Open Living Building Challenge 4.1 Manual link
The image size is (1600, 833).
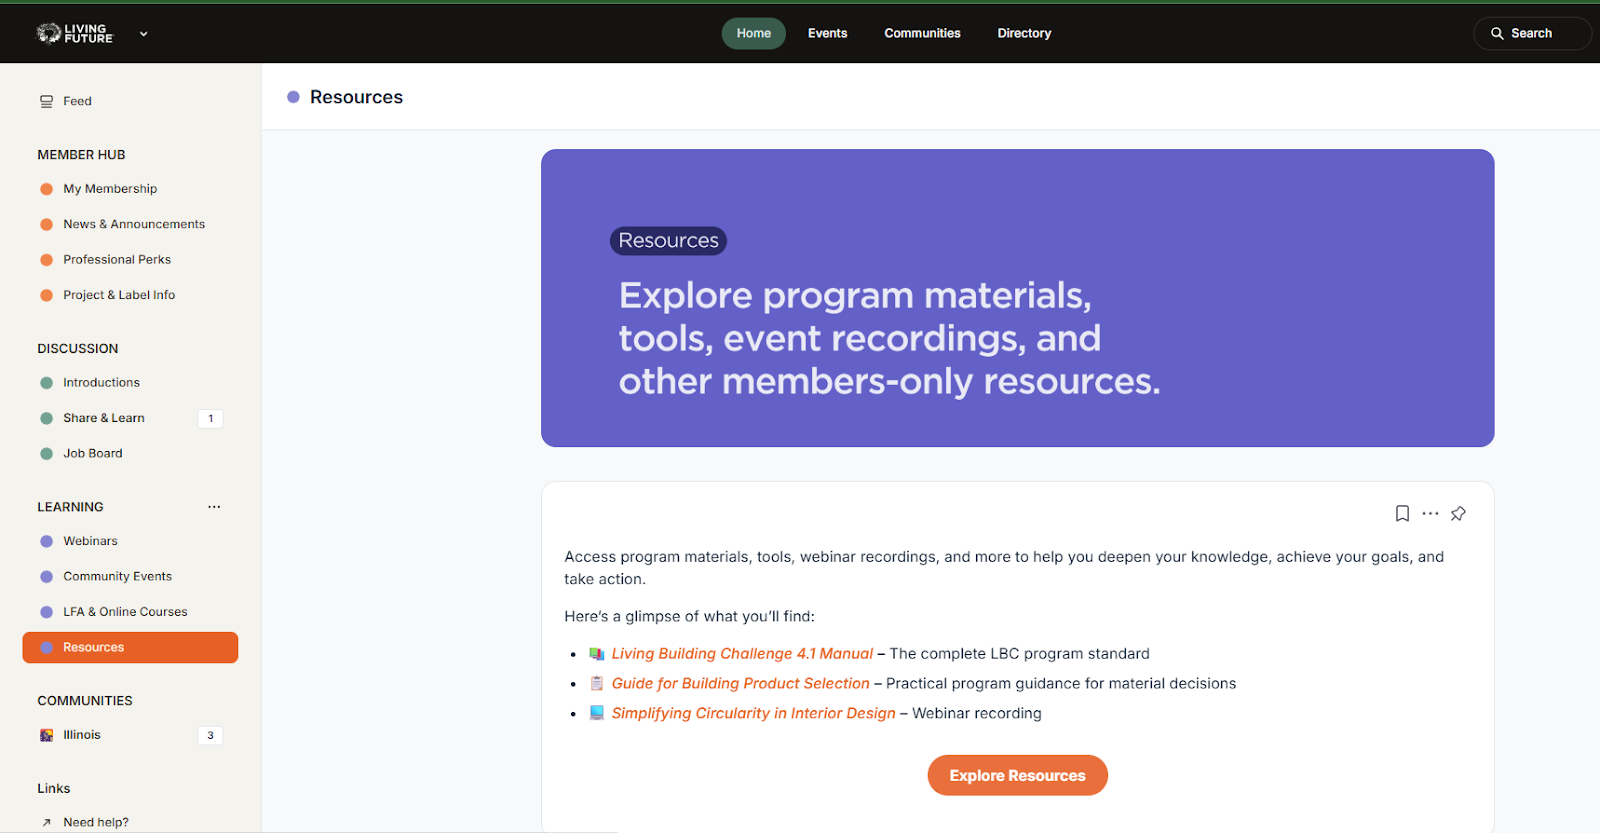pos(742,654)
